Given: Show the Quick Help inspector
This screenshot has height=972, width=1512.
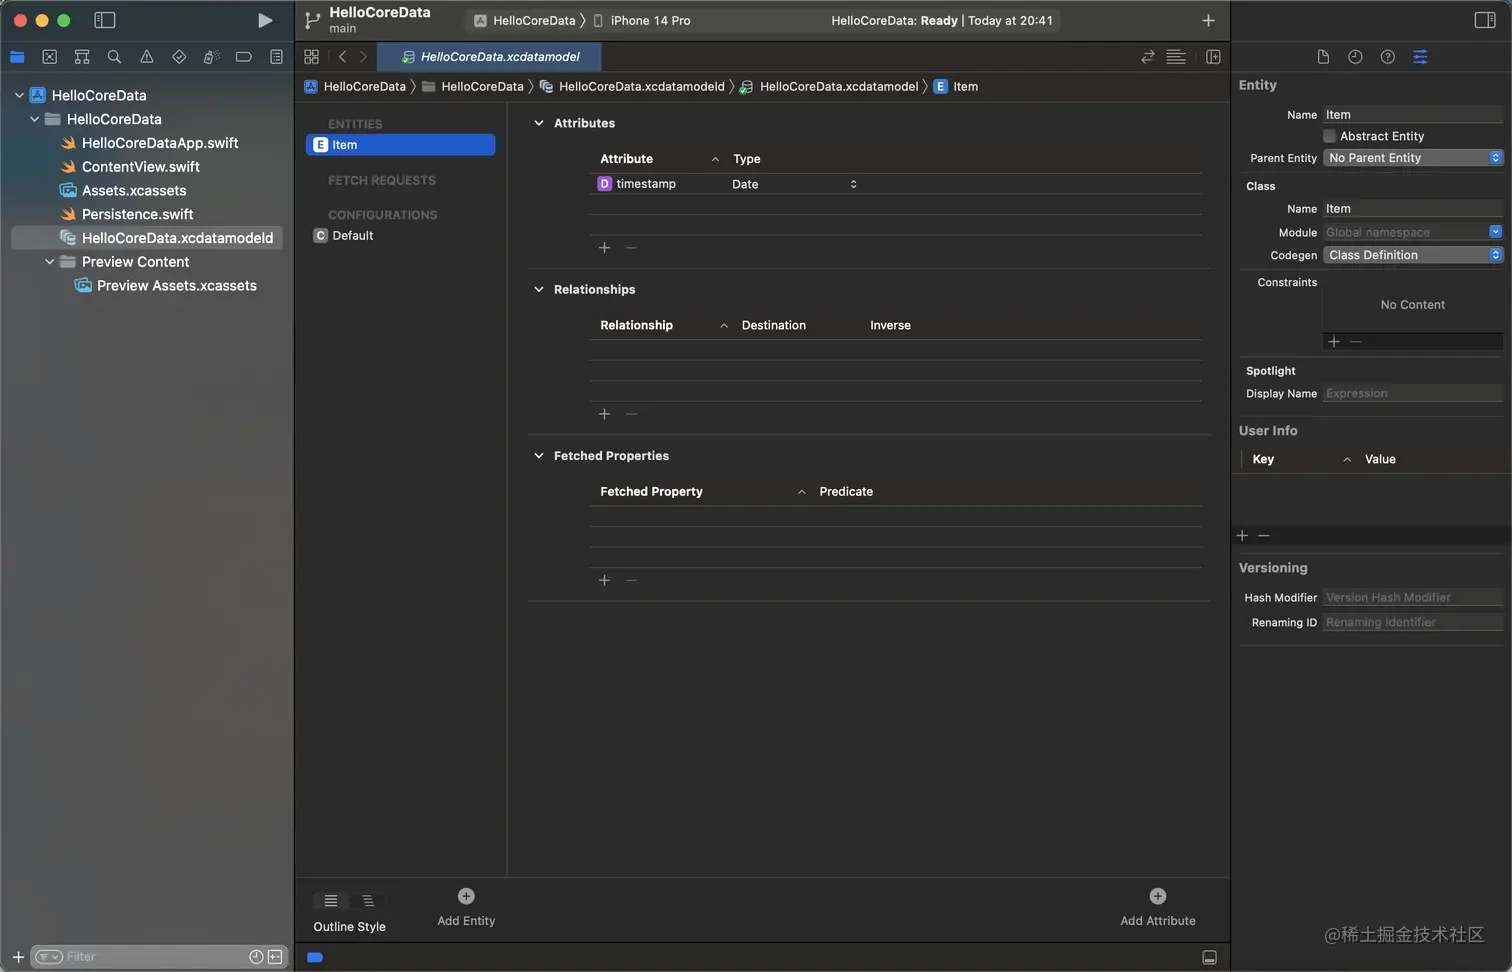Looking at the screenshot, I should [1387, 57].
